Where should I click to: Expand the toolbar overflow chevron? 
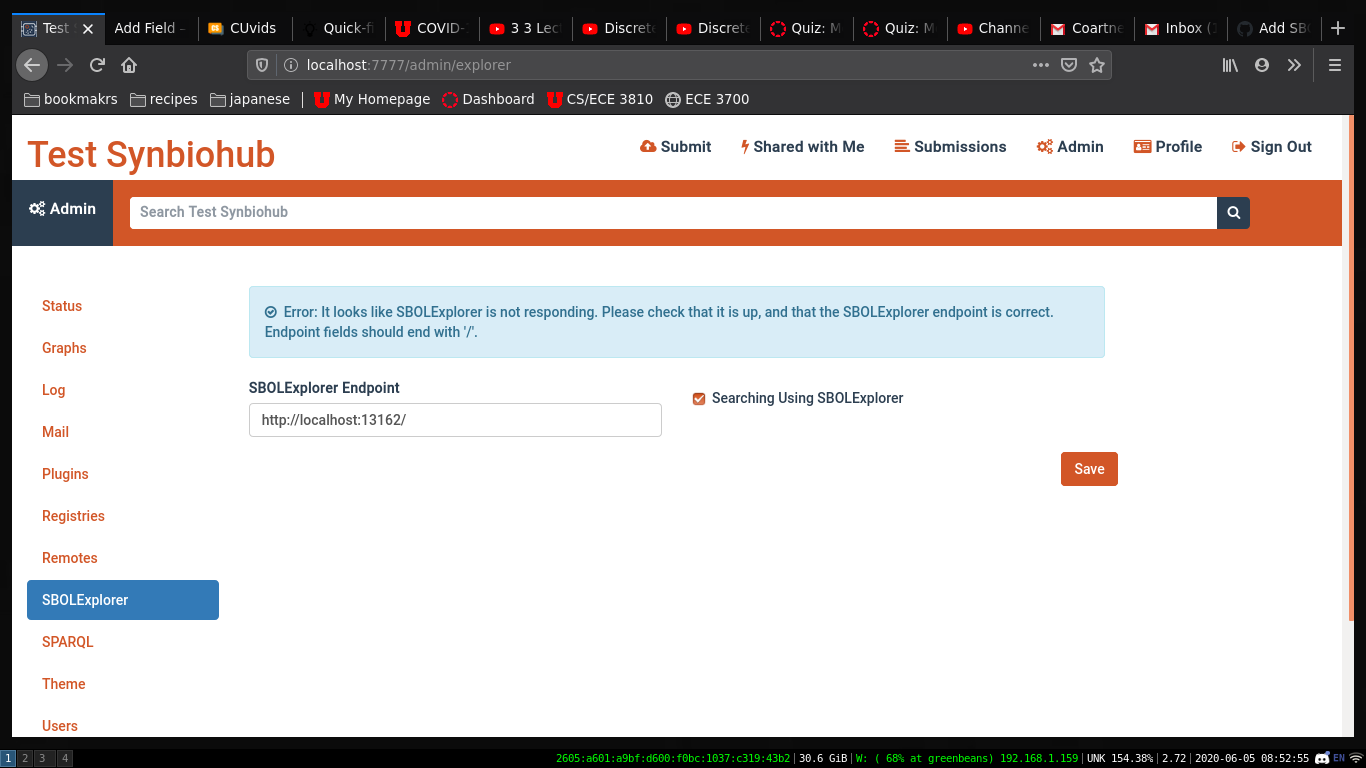1293,64
